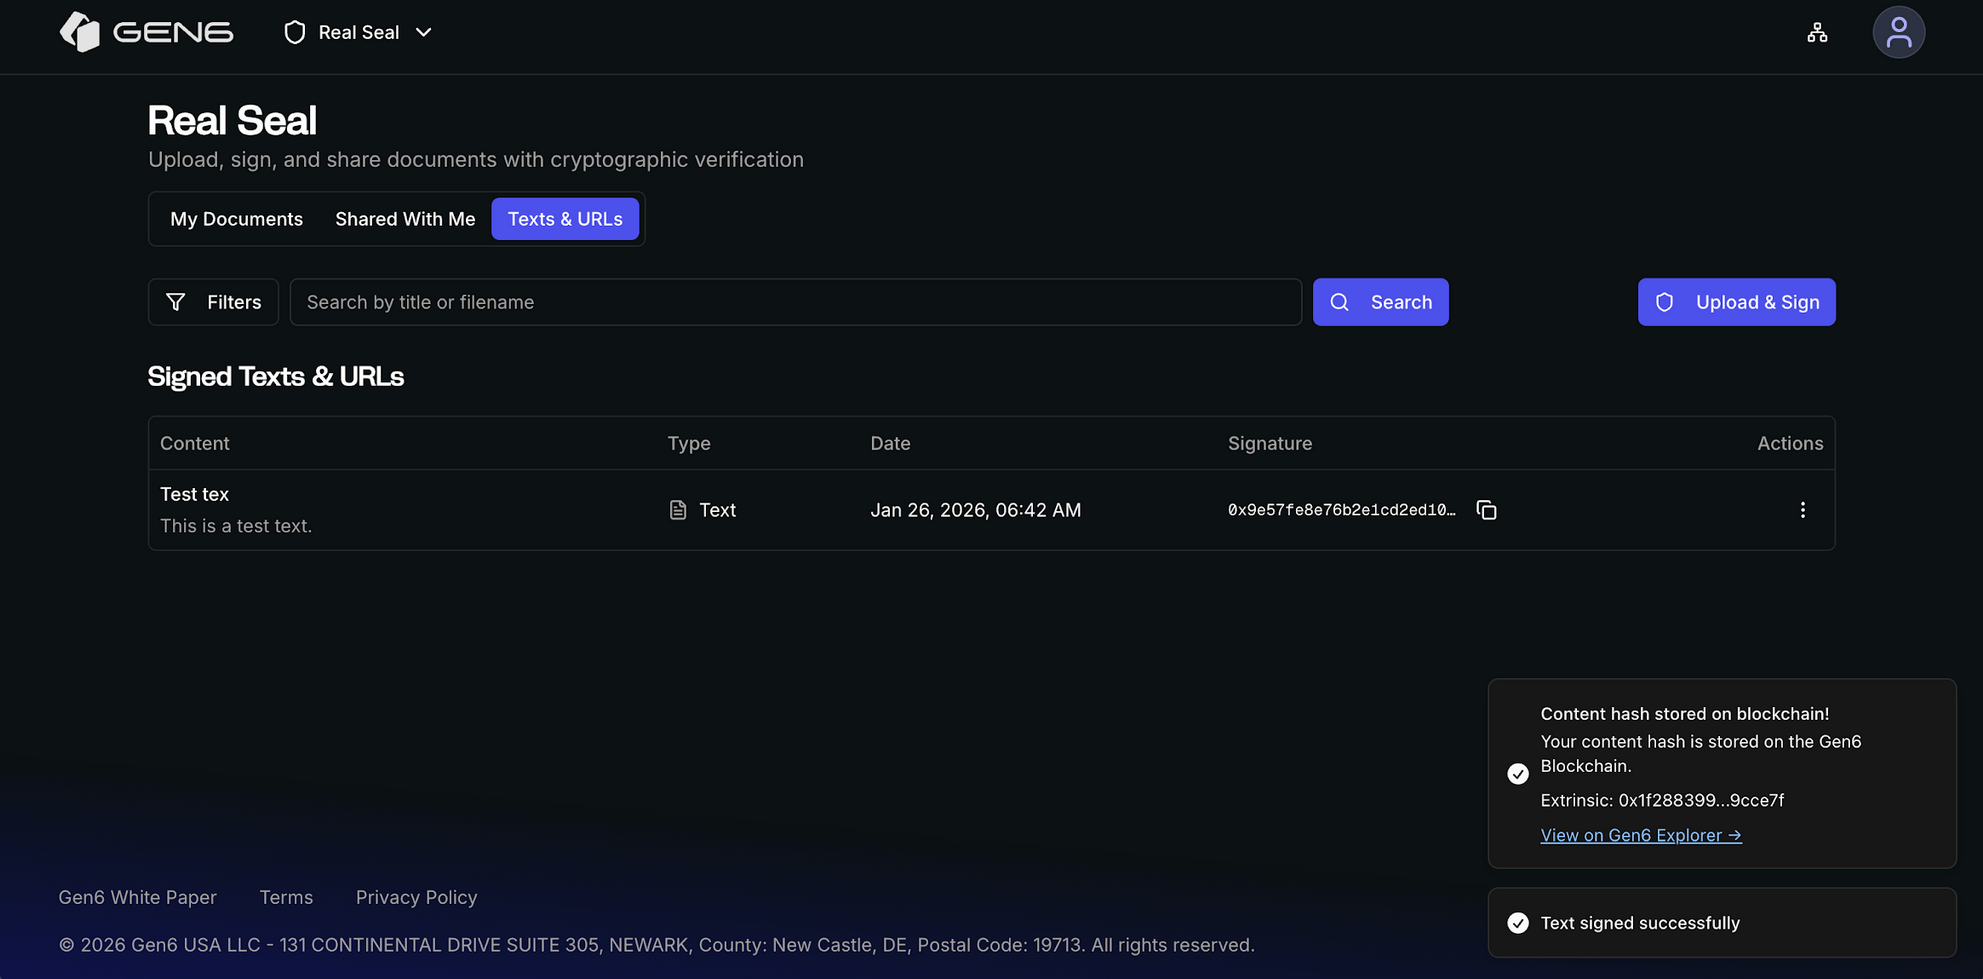
Task: Click the Upload & Sign button
Action: pyautogui.click(x=1736, y=302)
